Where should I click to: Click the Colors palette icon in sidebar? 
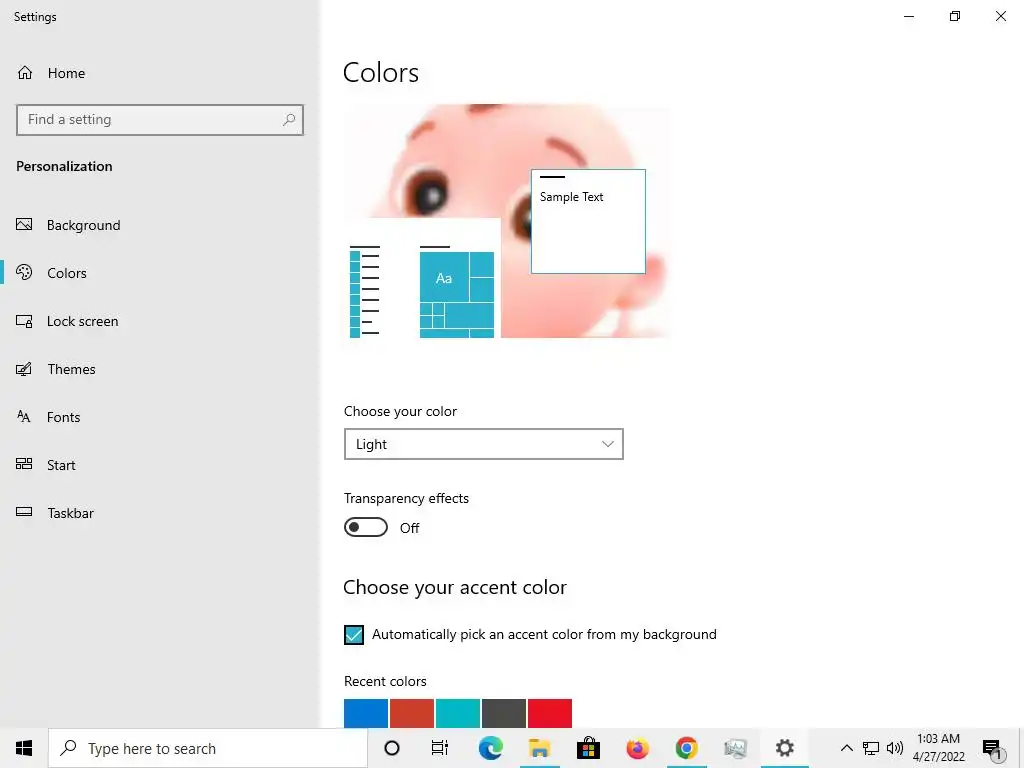click(x=24, y=272)
